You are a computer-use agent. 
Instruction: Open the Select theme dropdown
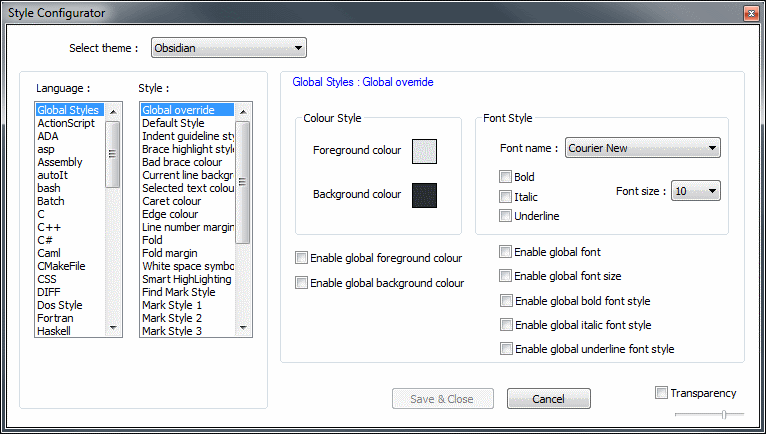tap(229, 48)
